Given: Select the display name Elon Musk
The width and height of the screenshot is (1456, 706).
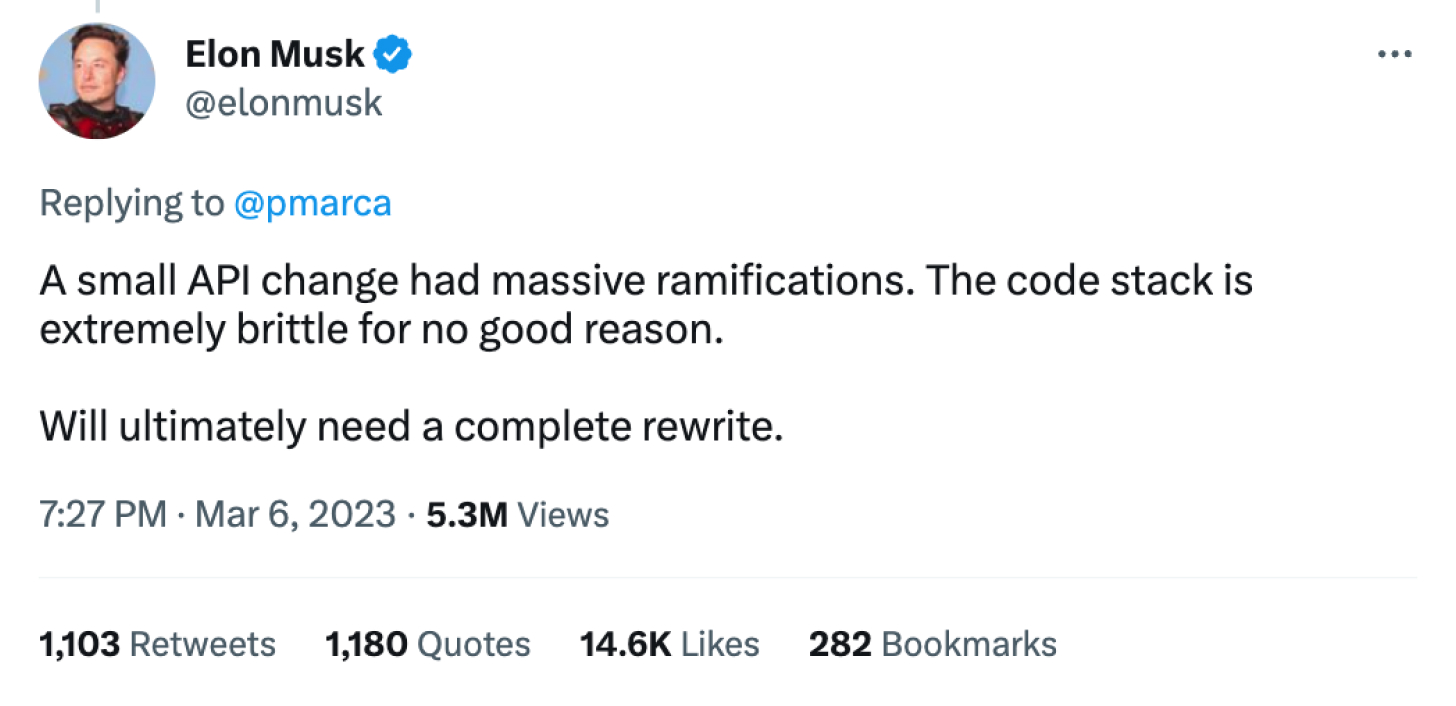Looking at the screenshot, I should 276,54.
